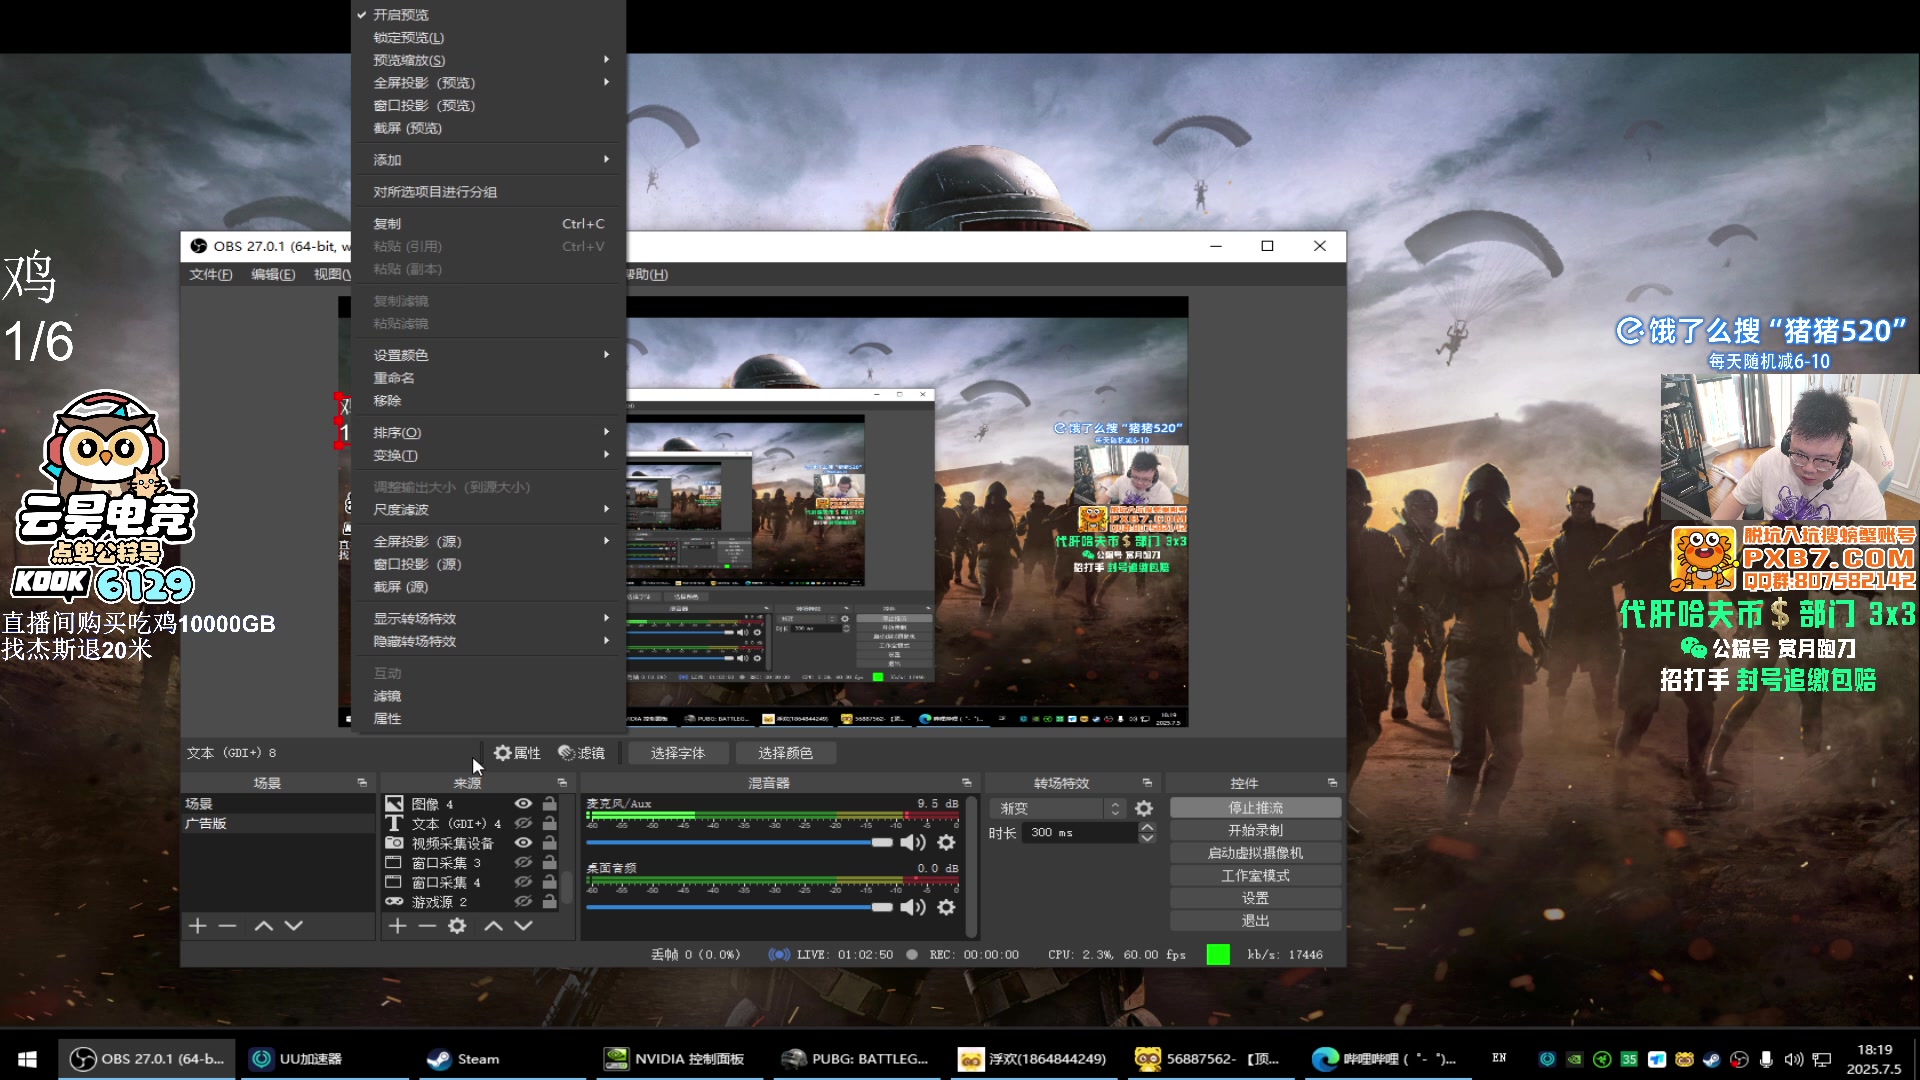Add a new source with the plus icon
Viewport: 1920px width, 1080px height.
tap(397, 926)
